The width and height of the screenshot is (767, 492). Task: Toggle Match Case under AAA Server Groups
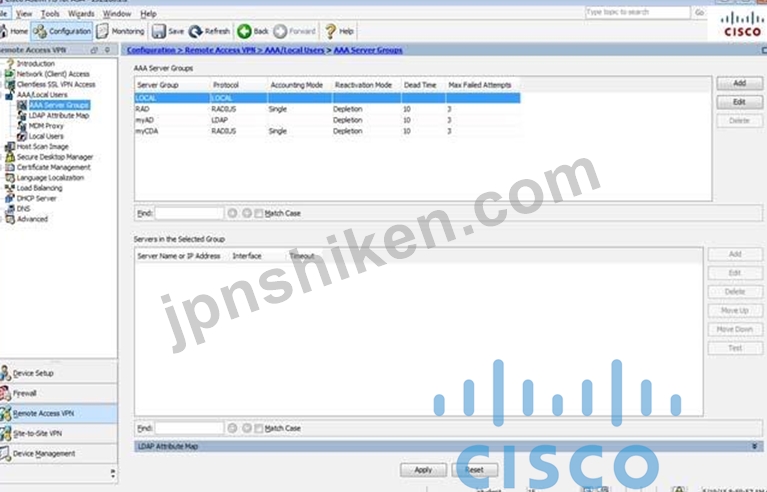click(x=259, y=213)
